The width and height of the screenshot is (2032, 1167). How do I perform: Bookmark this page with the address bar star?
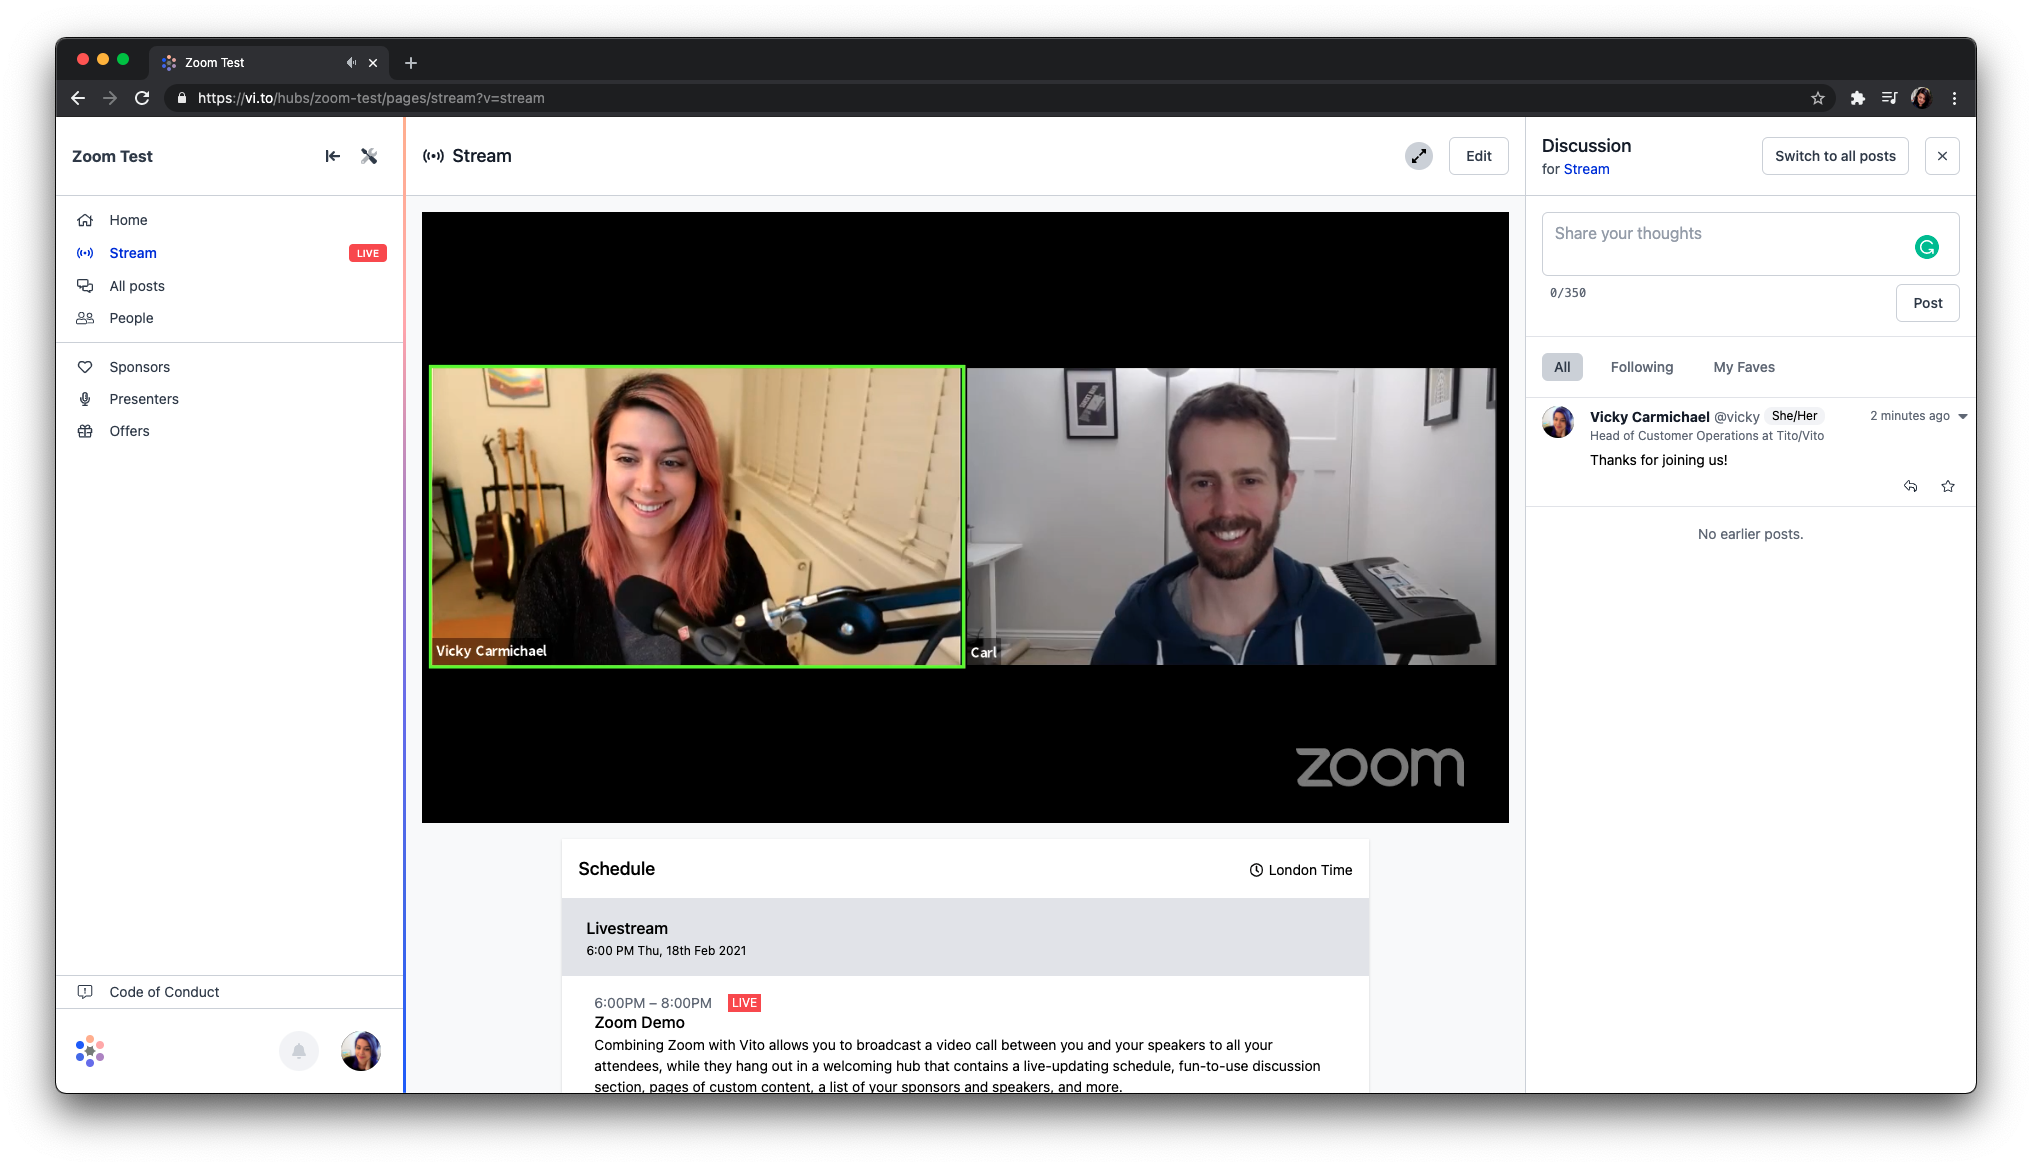click(x=1818, y=98)
